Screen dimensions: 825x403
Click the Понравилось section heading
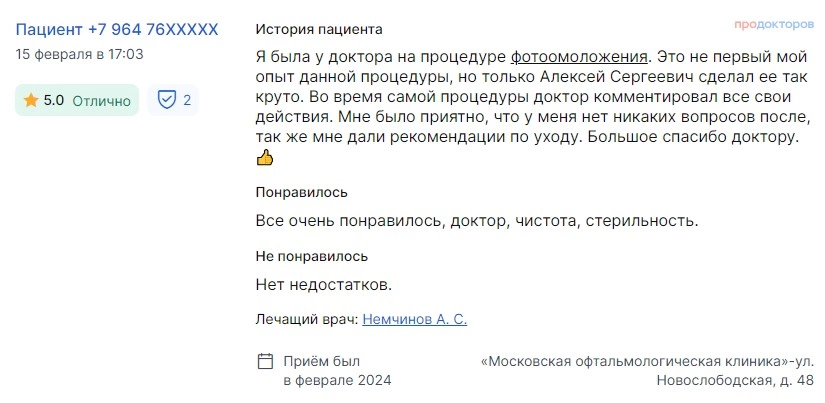301,193
